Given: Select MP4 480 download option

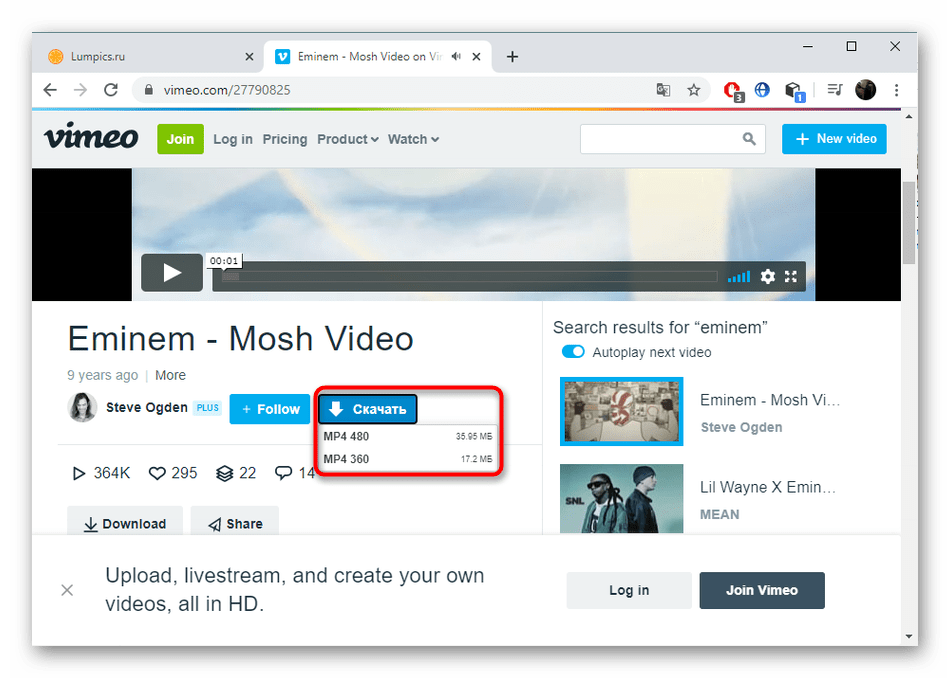Looking at the screenshot, I should pyautogui.click(x=407, y=436).
